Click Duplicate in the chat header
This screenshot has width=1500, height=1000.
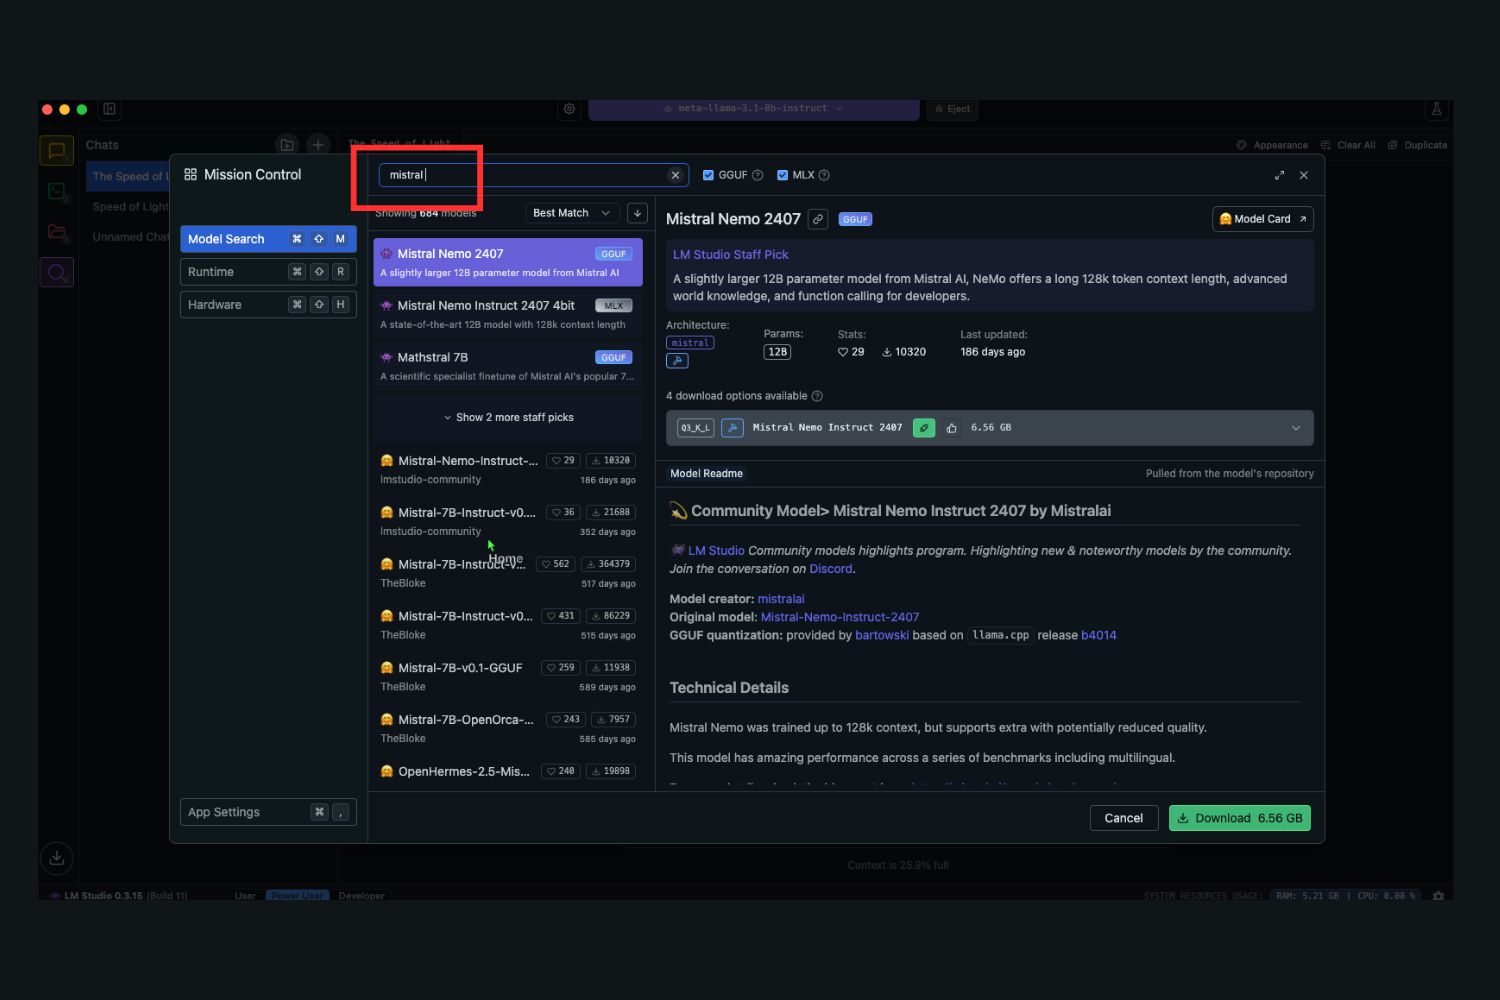point(1418,145)
